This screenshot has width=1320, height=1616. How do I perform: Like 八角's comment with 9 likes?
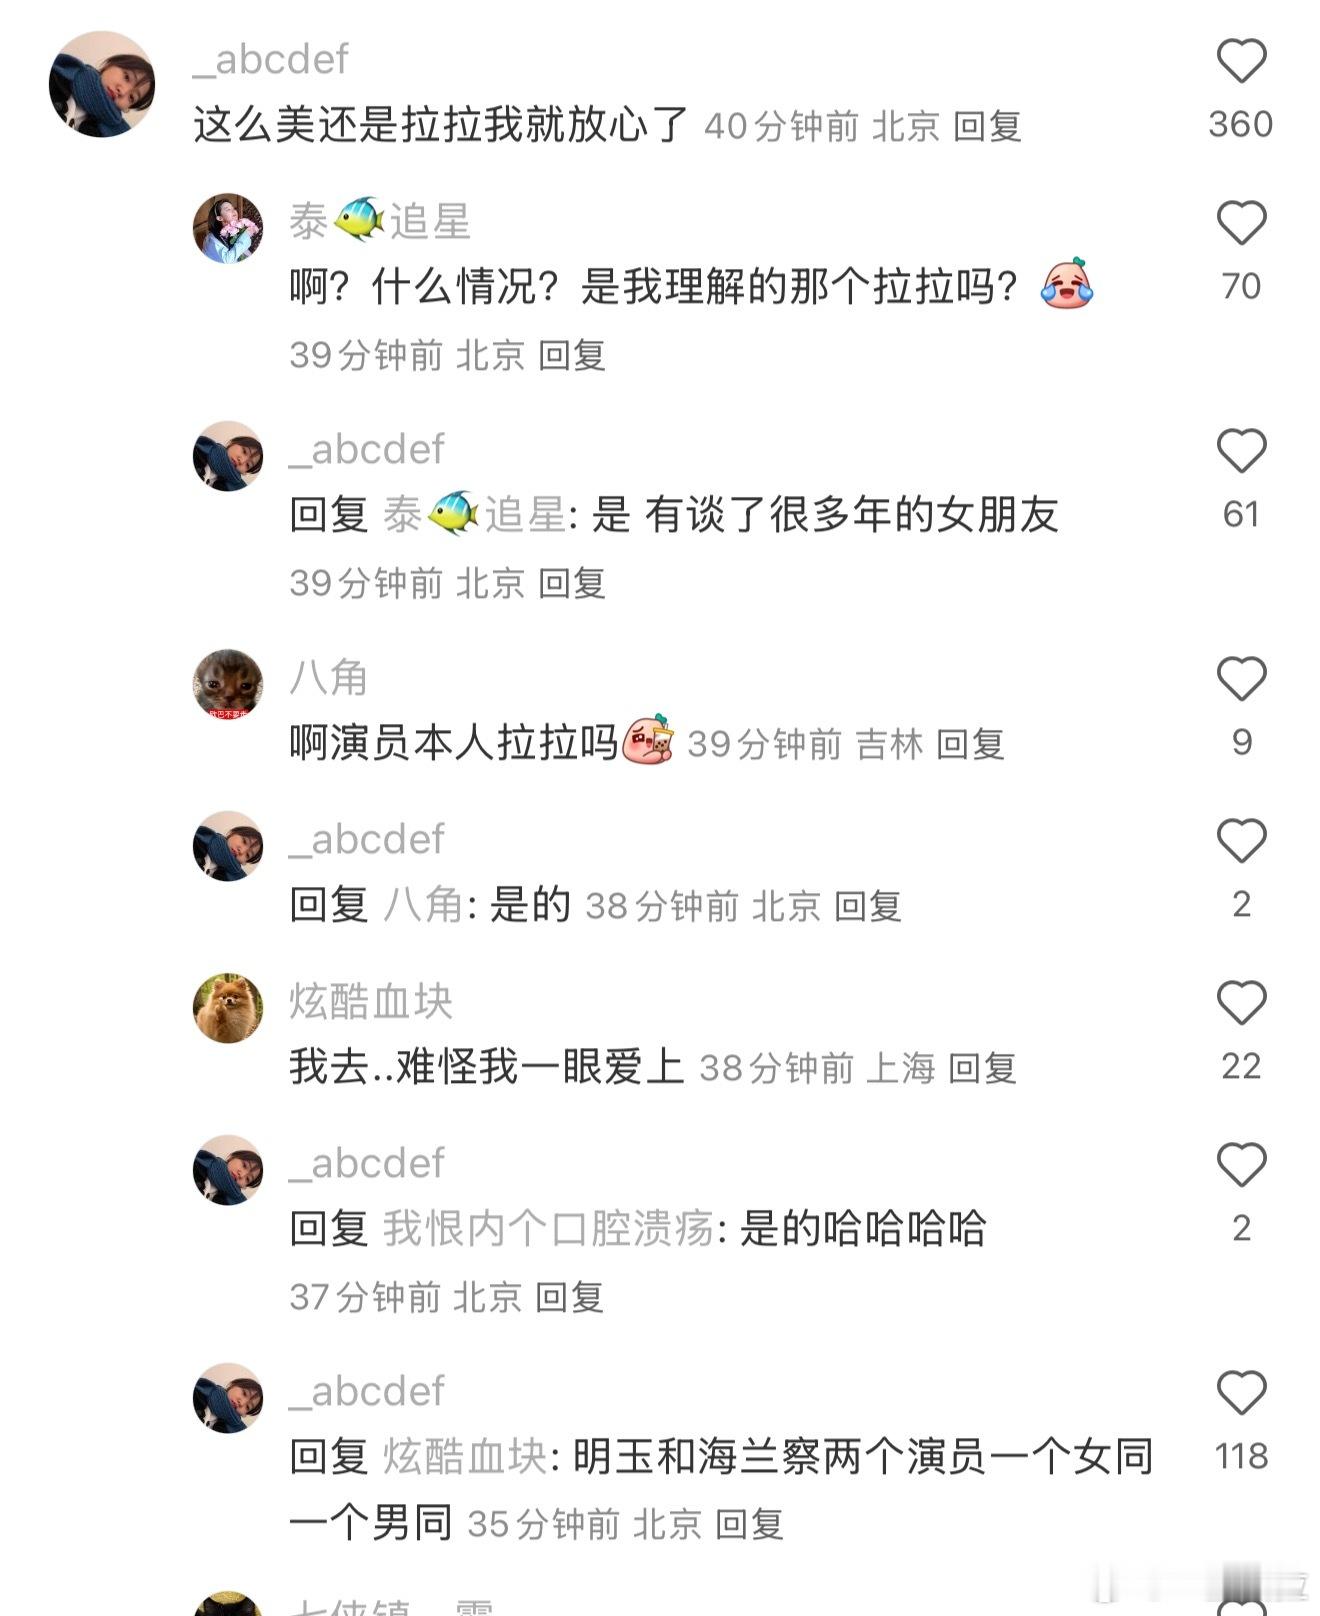(1241, 679)
